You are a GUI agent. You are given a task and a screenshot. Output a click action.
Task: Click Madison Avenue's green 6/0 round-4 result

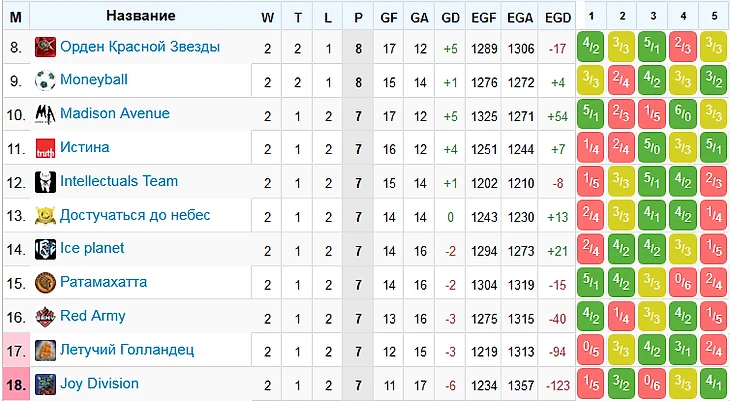683,114
